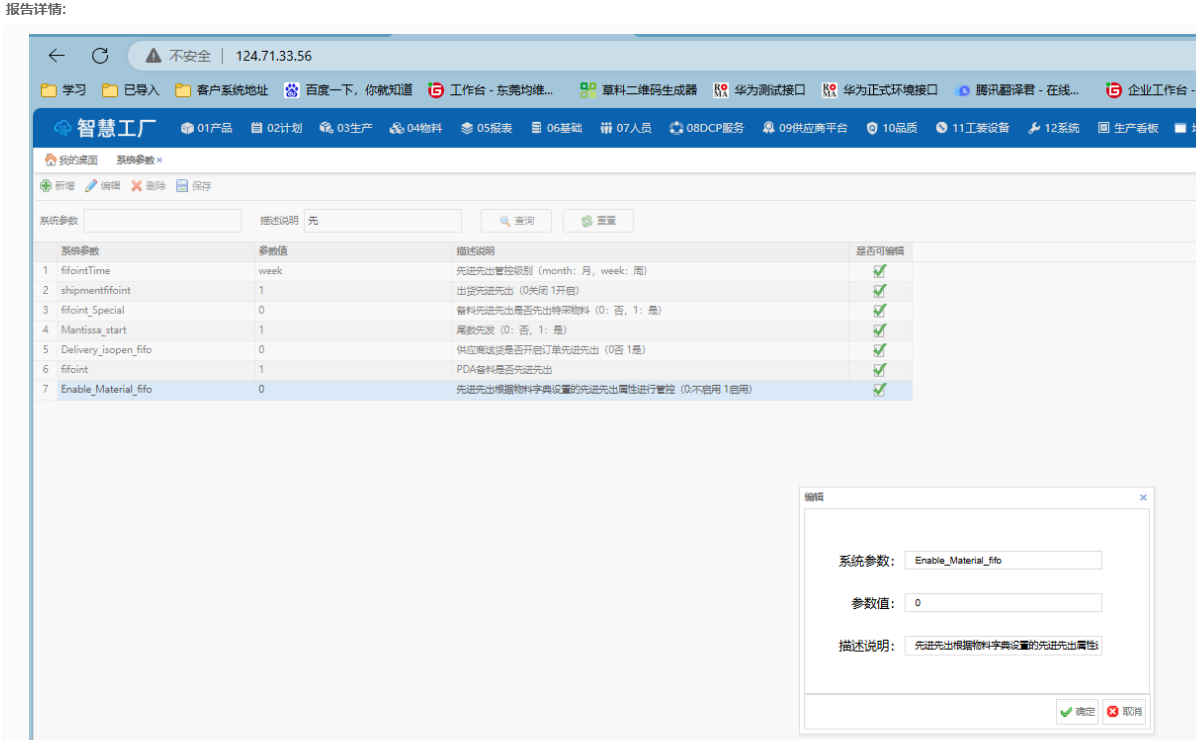Click the 新增 (add) toolbar icon
The image size is (1196, 740).
coord(46,186)
